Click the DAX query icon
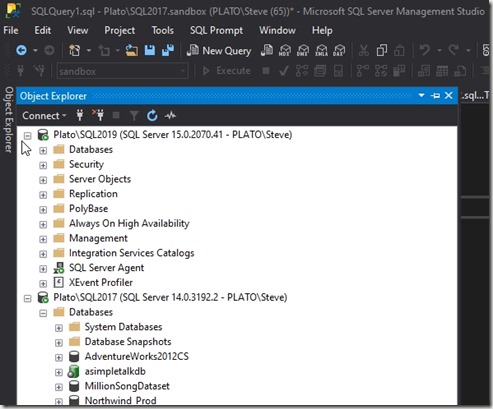The height and width of the screenshot is (409, 493). pos(339,50)
